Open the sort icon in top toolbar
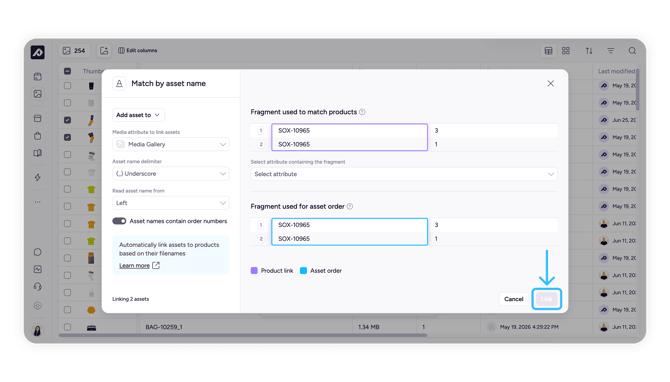 click(x=589, y=51)
